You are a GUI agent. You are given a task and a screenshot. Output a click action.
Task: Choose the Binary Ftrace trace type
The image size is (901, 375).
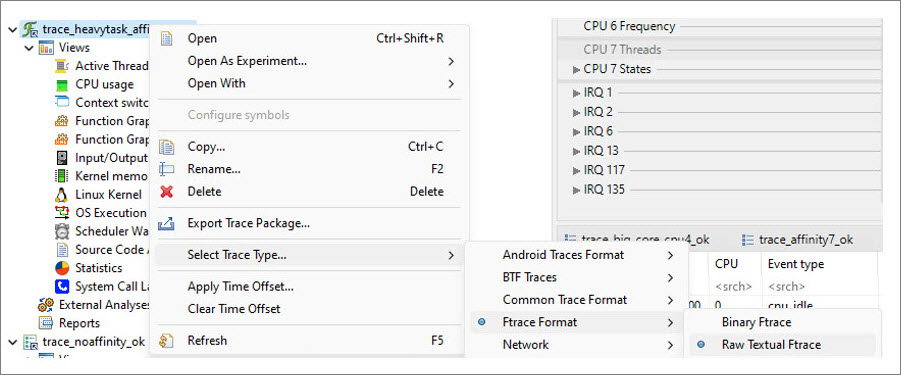[x=756, y=322]
